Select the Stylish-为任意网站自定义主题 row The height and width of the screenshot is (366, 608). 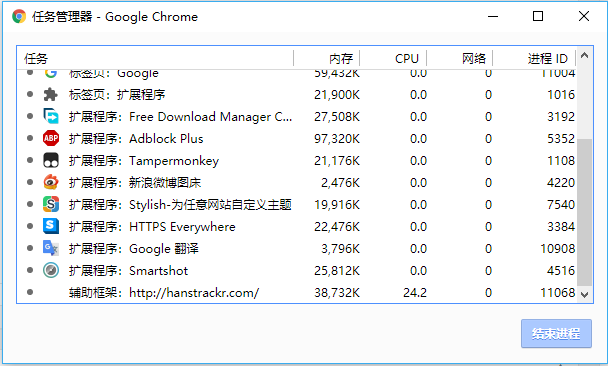[x=297, y=204]
